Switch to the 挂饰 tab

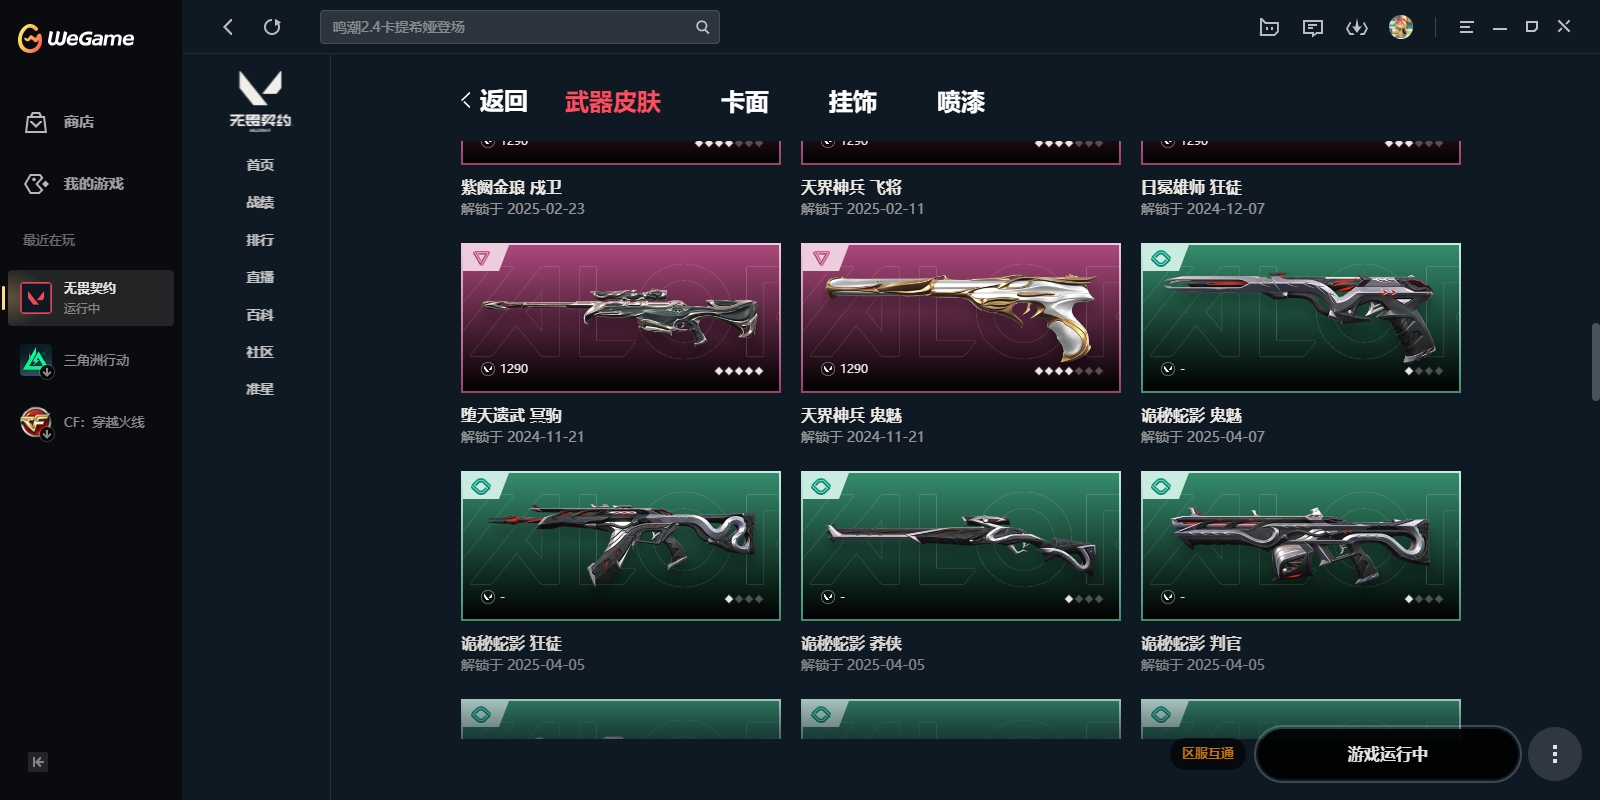pyautogui.click(x=853, y=102)
